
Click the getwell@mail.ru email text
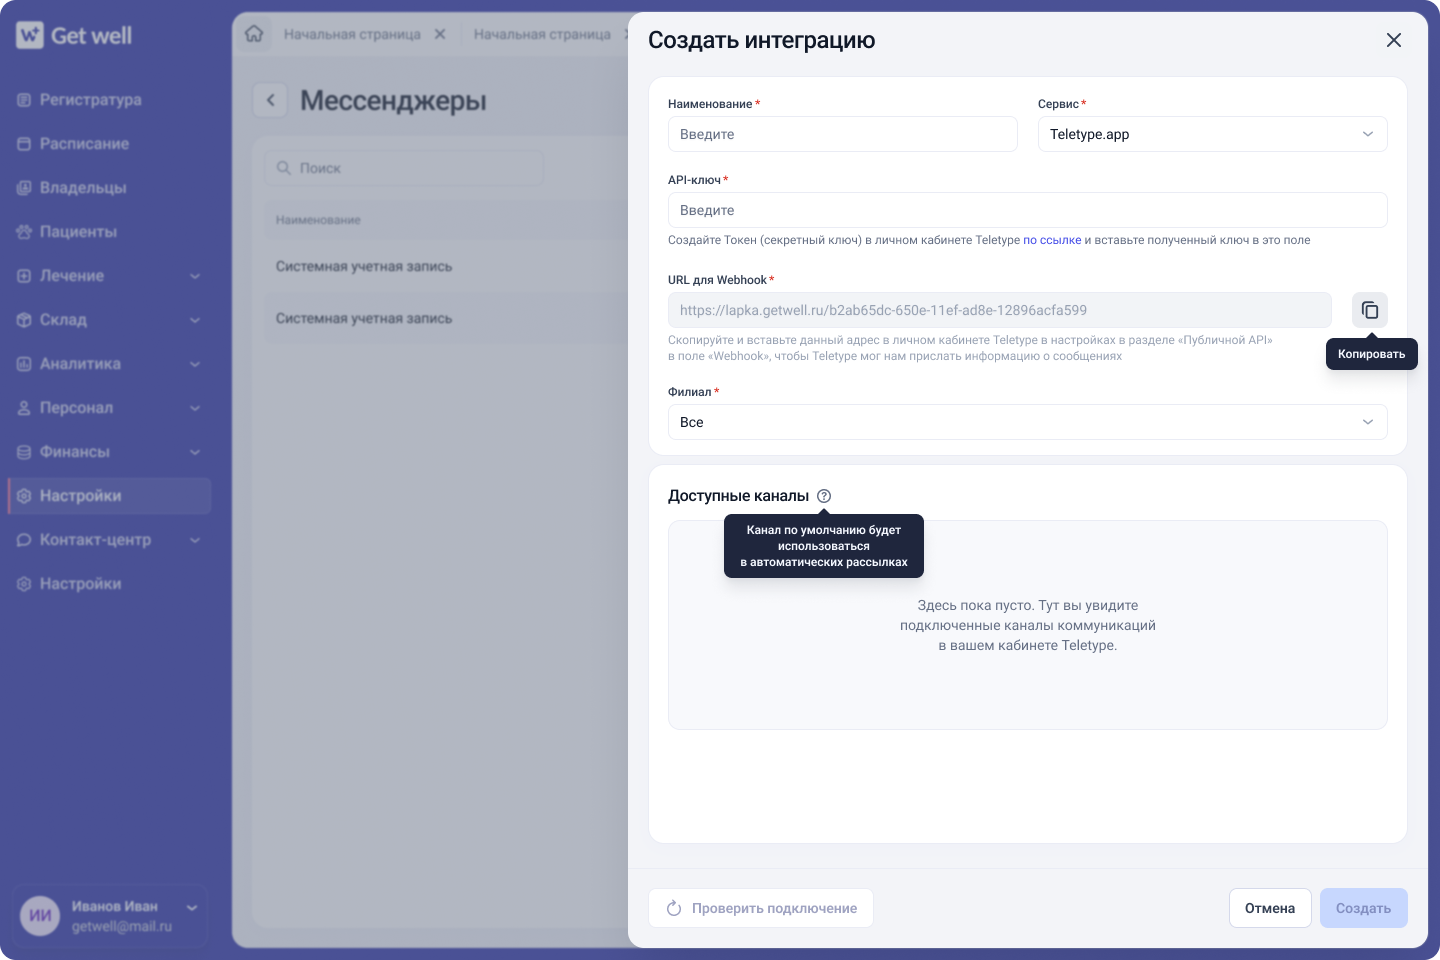pyautogui.click(x=122, y=927)
